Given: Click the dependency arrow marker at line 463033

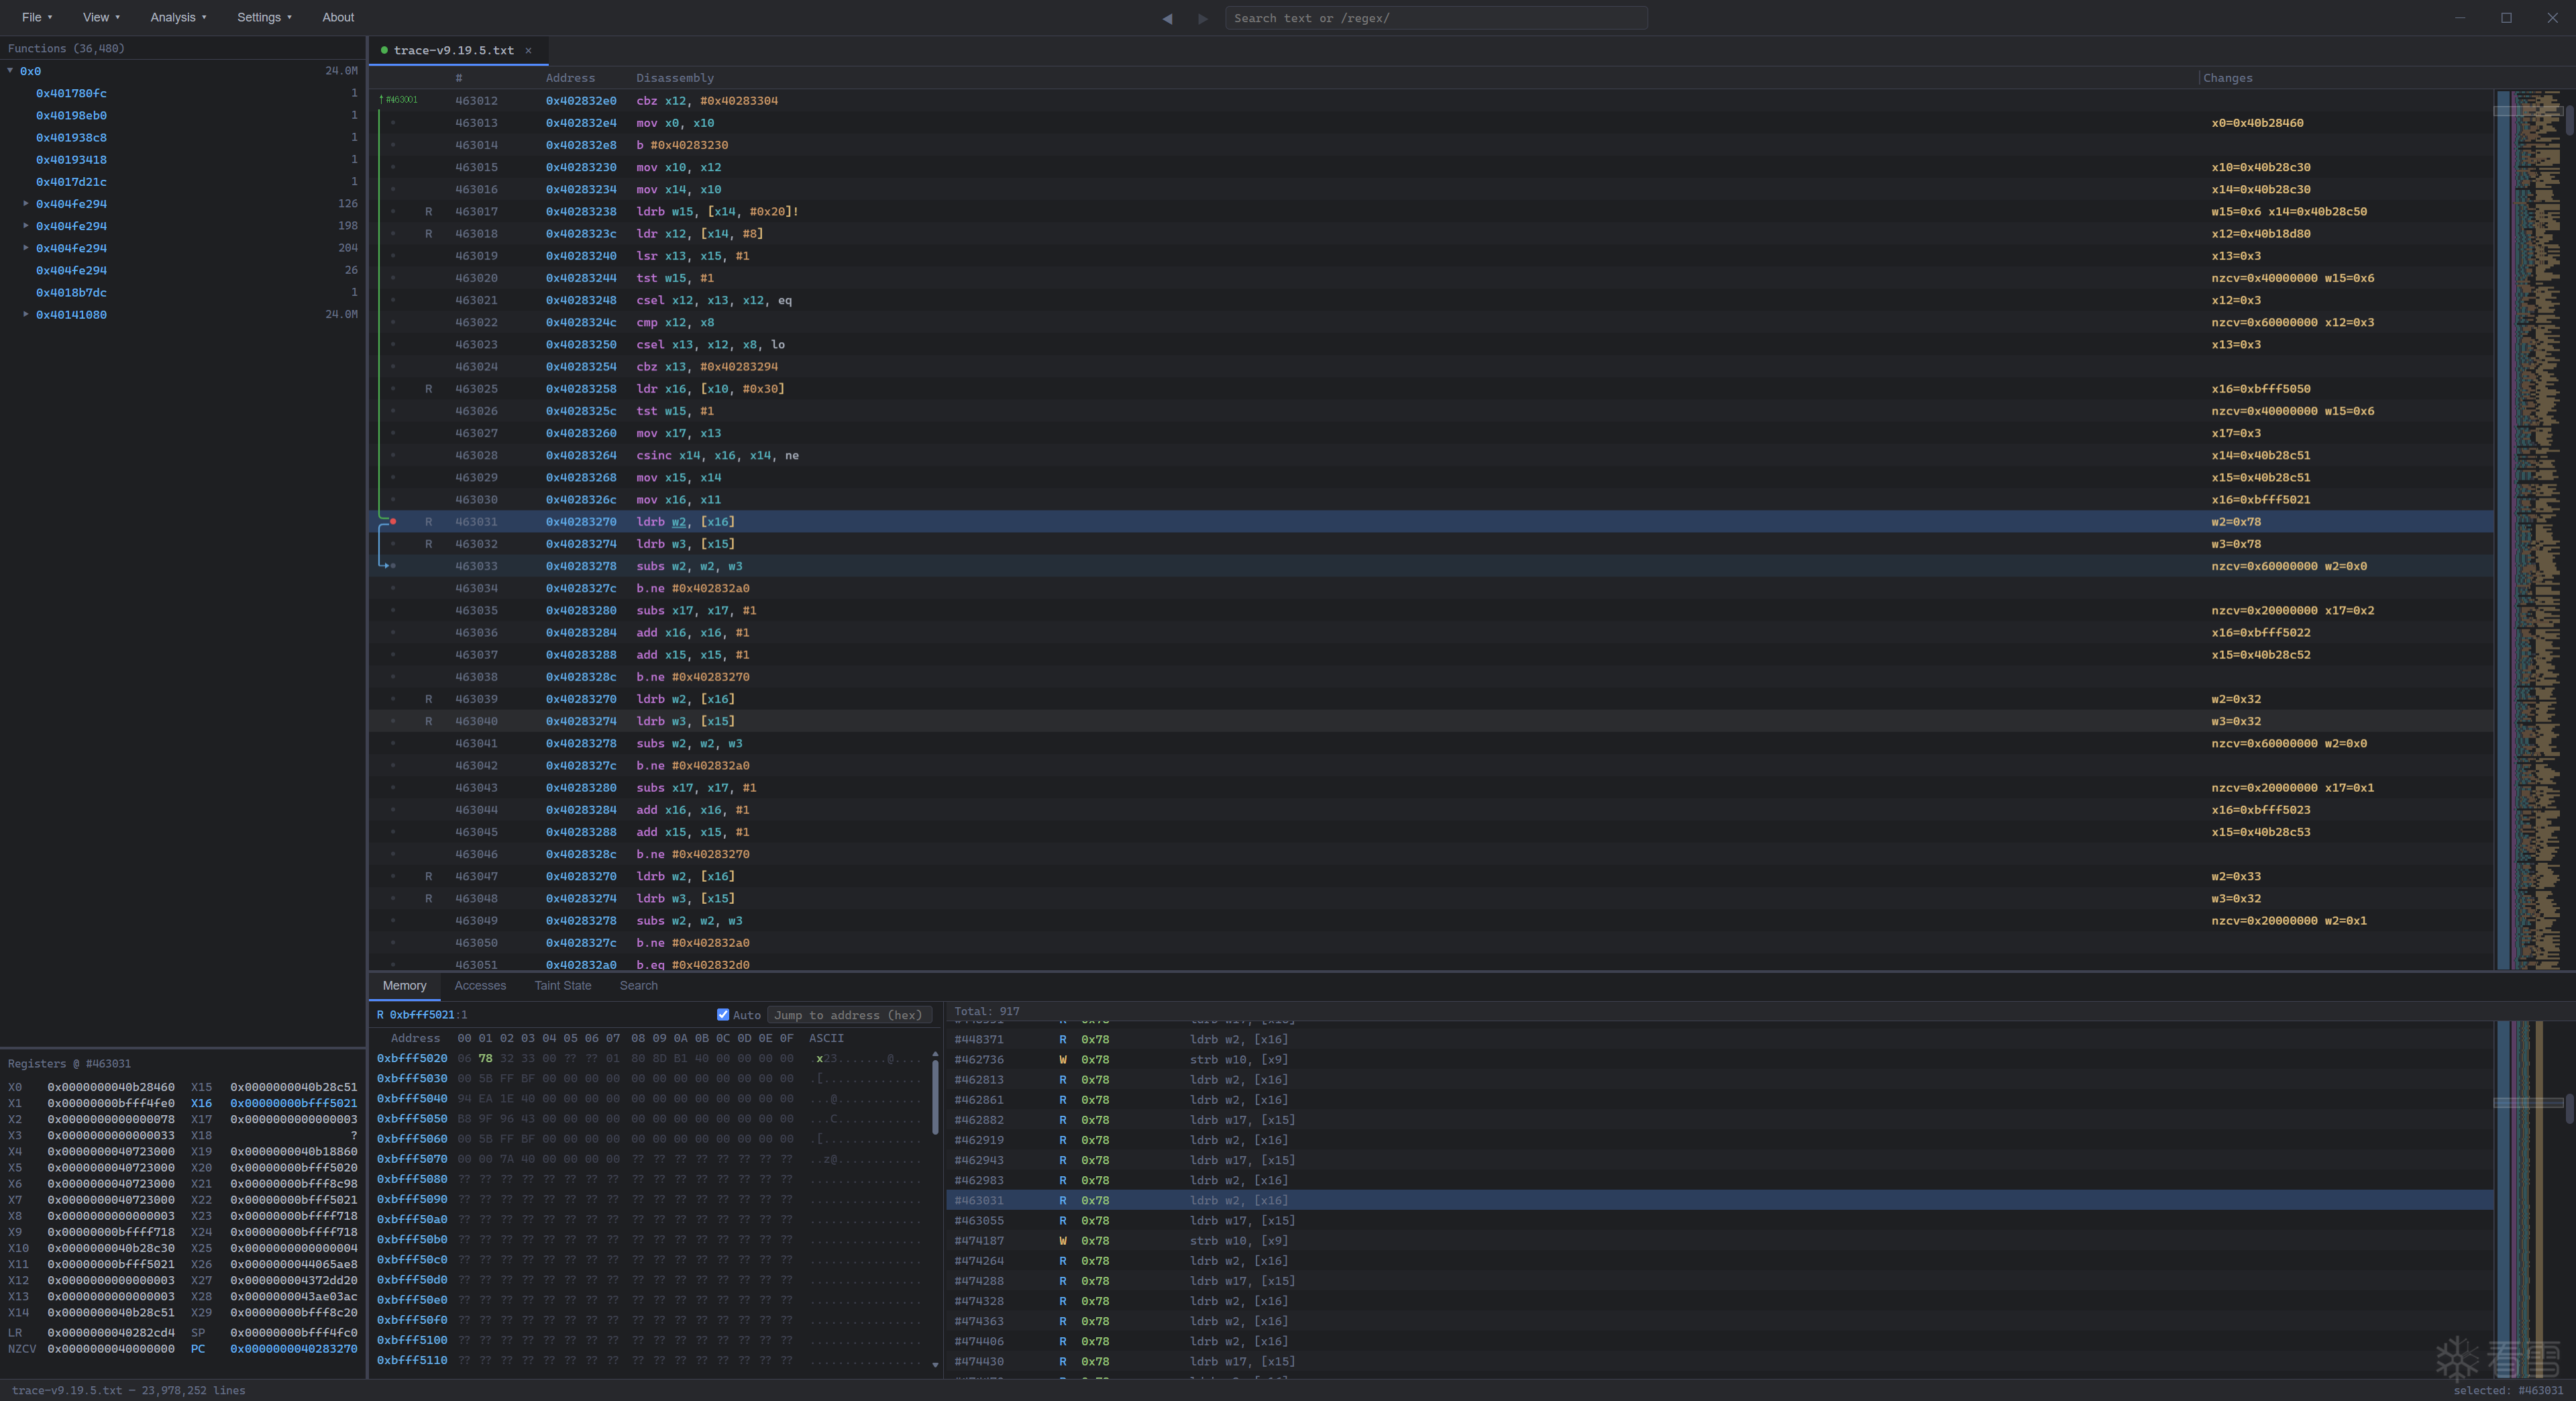Looking at the screenshot, I should tap(388, 566).
